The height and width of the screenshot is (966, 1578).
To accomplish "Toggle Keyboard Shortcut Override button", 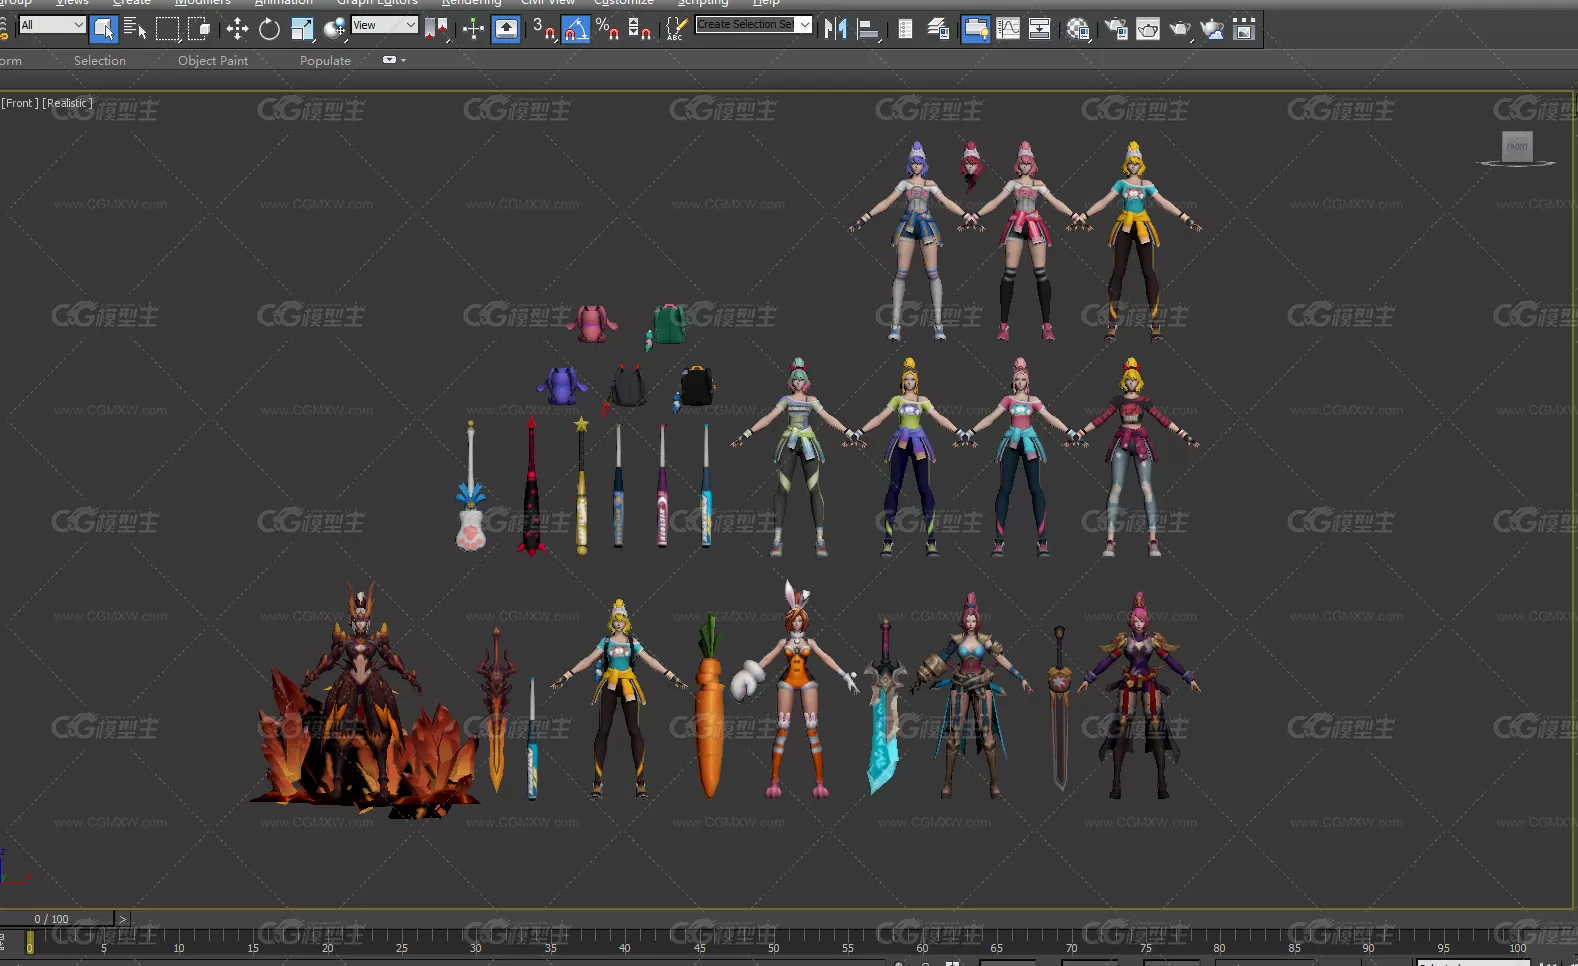I will click(x=507, y=29).
